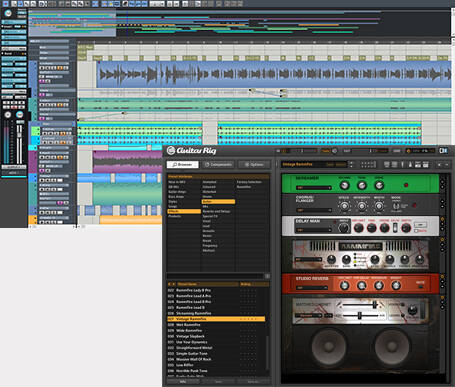This screenshot has height=387, width=455.
Task: Toggle the Chorus/Flanger power LED
Action: 414,205
